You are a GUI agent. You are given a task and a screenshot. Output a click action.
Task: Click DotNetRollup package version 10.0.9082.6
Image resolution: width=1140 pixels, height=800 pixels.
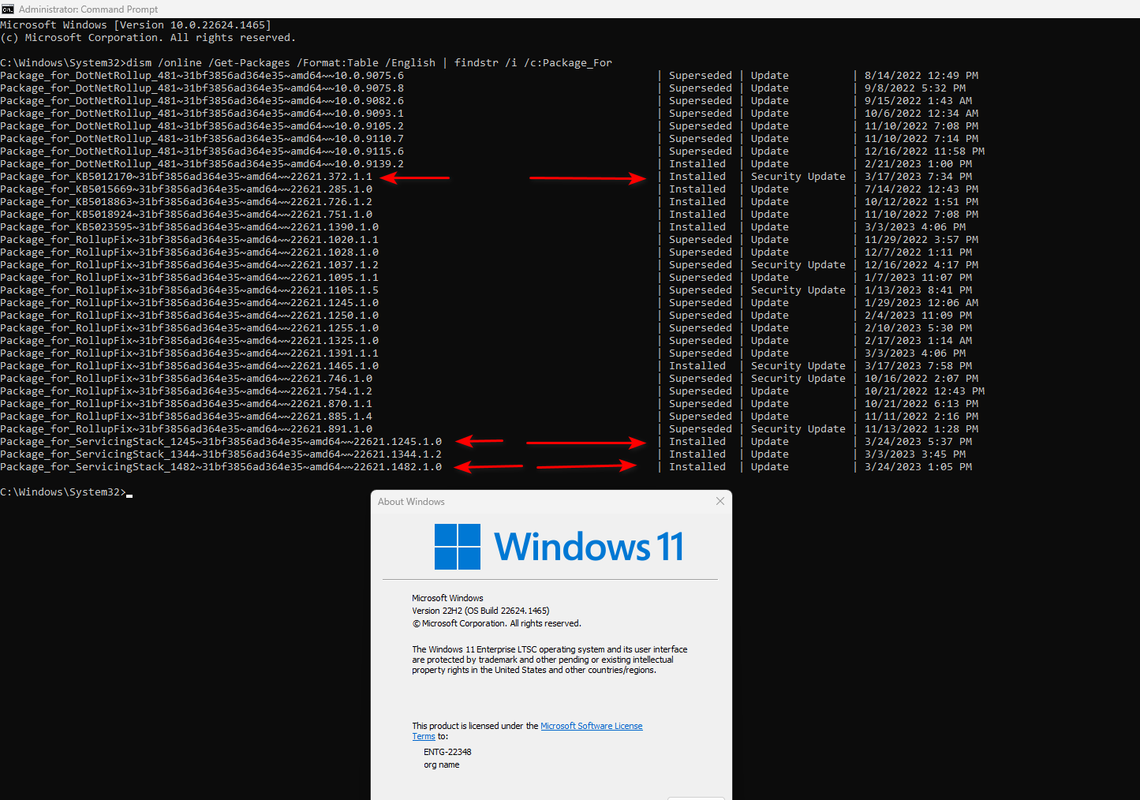click(x=201, y=101)
